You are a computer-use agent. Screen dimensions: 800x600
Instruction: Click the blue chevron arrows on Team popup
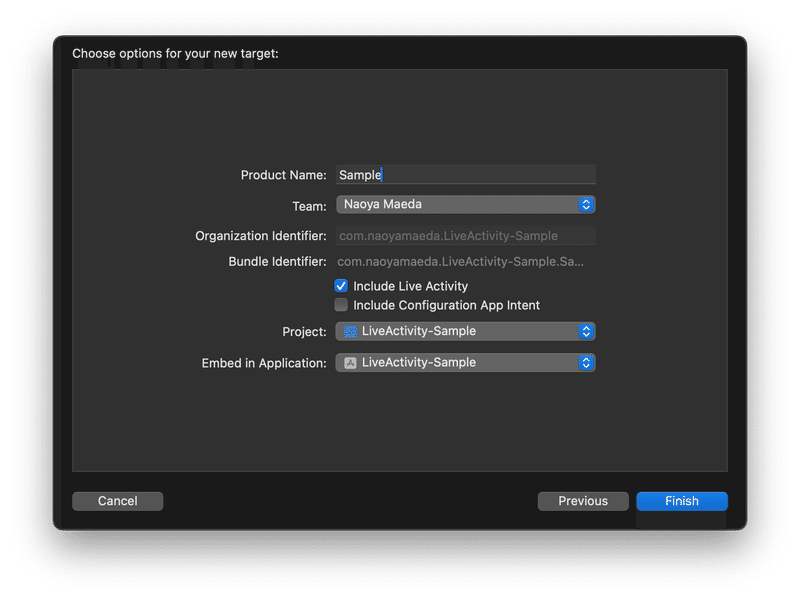(587, 204)
